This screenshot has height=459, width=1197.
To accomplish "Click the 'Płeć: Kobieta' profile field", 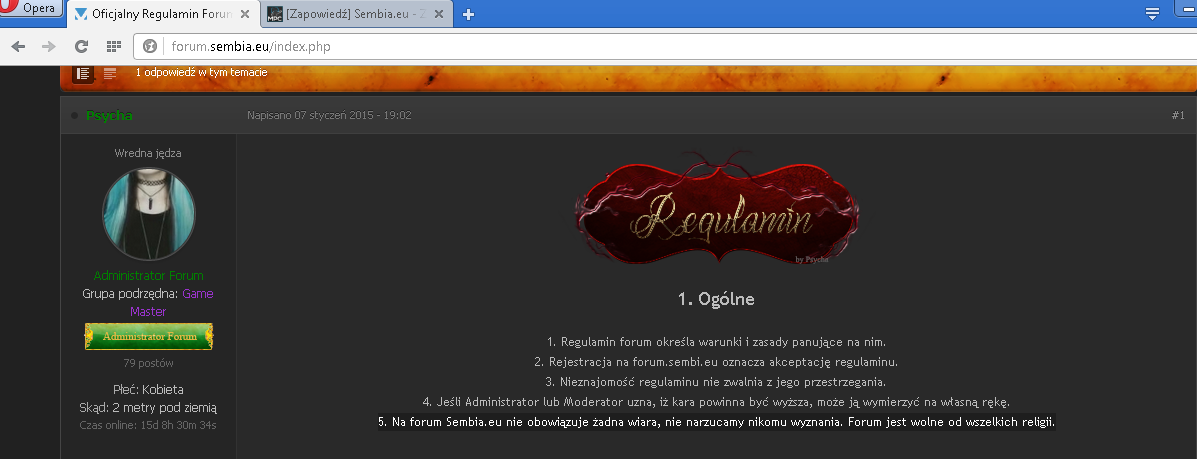I will 148,390.
